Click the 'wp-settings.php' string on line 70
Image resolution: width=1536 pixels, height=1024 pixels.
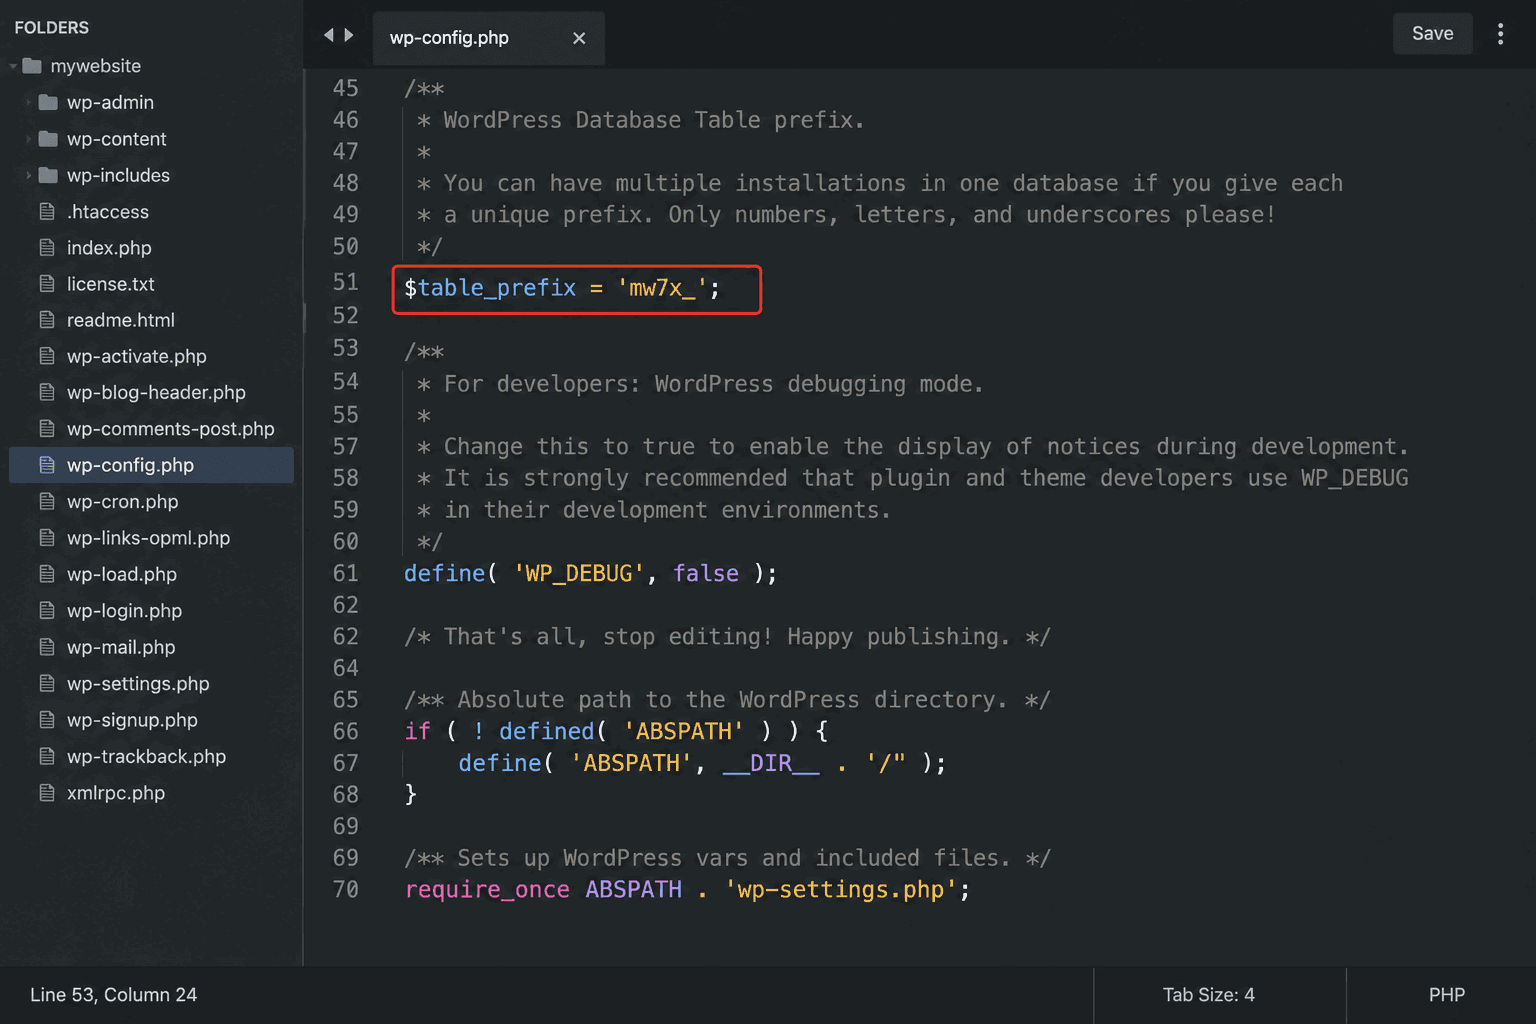point(840,890)
